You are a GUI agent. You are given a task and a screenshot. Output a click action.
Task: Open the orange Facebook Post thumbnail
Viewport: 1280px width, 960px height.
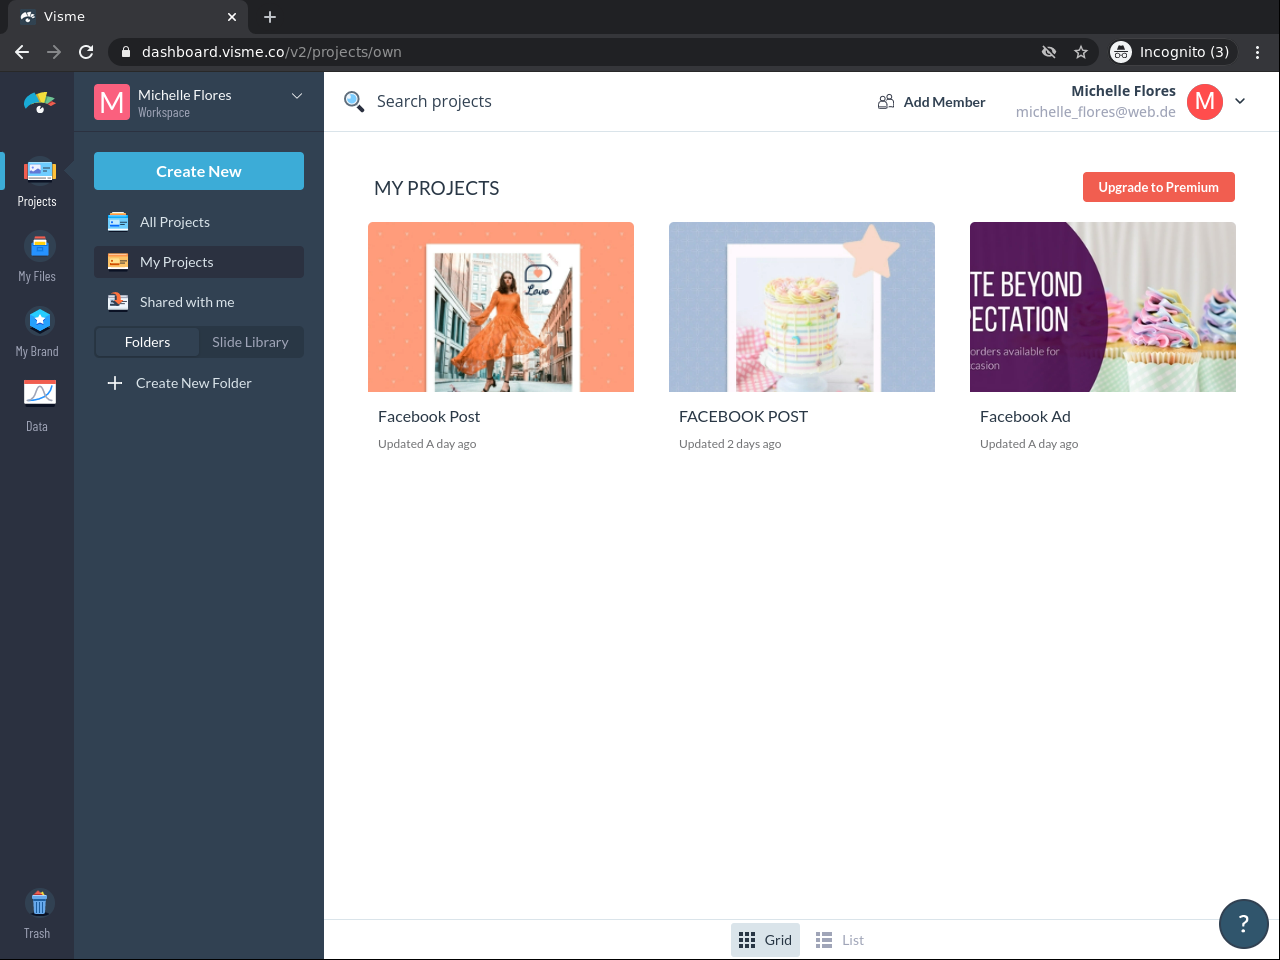pos(501,307)
